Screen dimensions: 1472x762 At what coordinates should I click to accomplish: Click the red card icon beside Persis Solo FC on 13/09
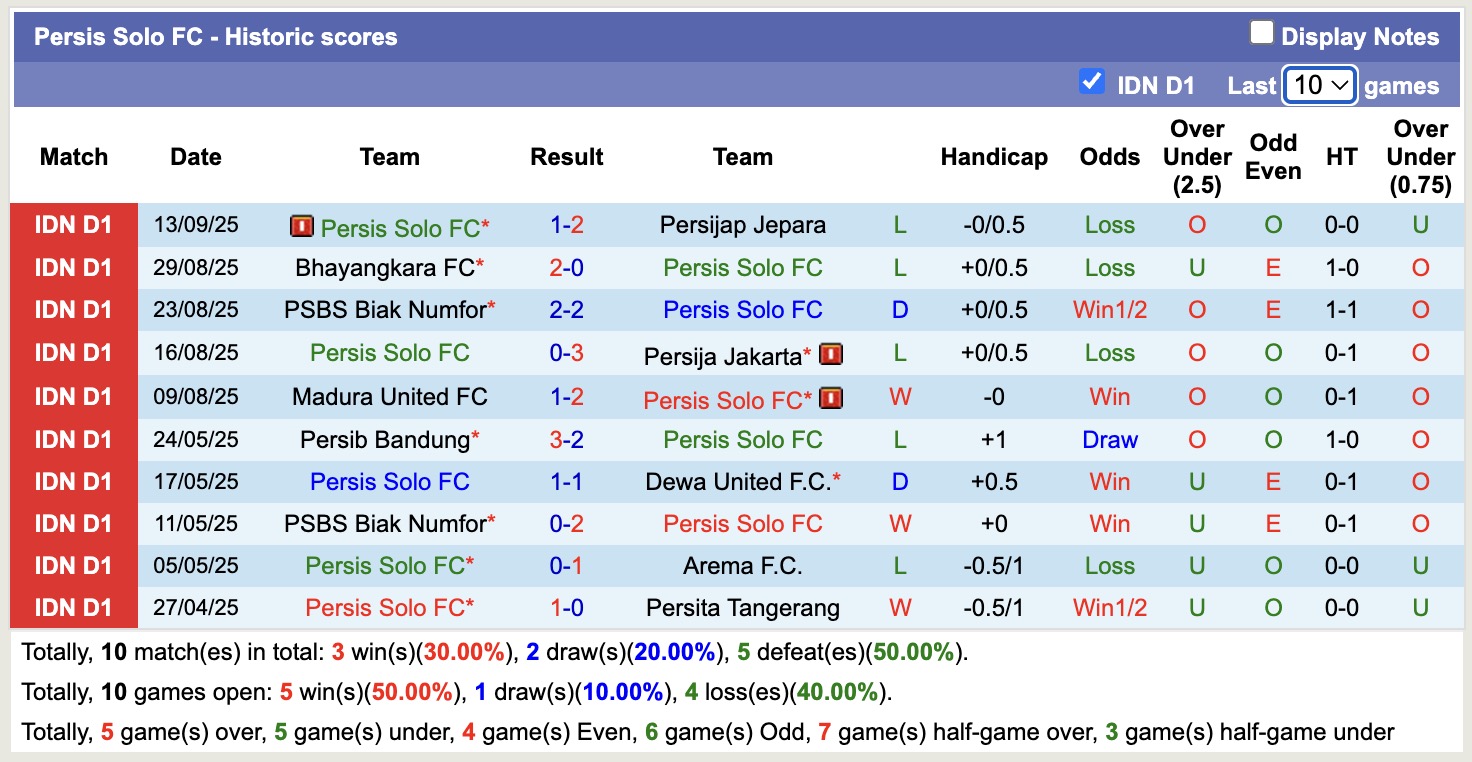pyautogui.click(x=303, y=226)
